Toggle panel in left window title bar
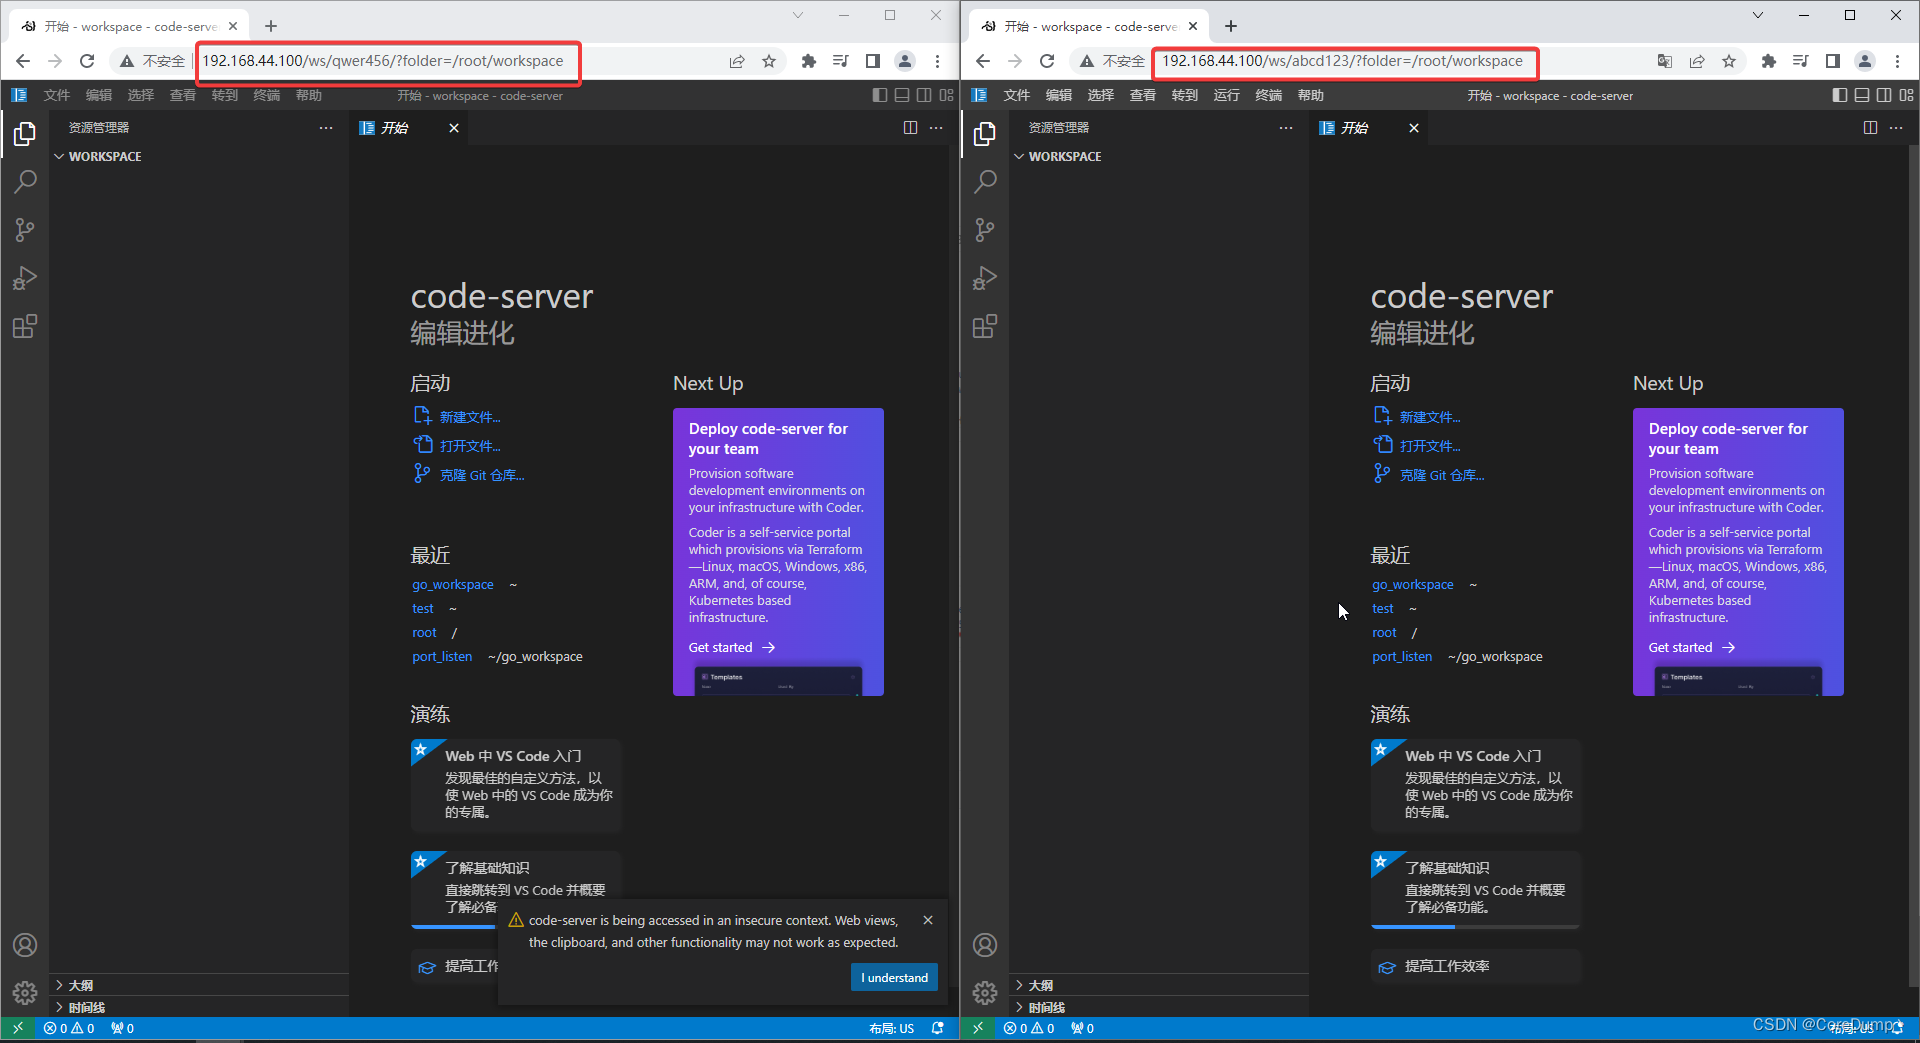The width and height of the screenshot is (1920, 1043). [902, 95]
